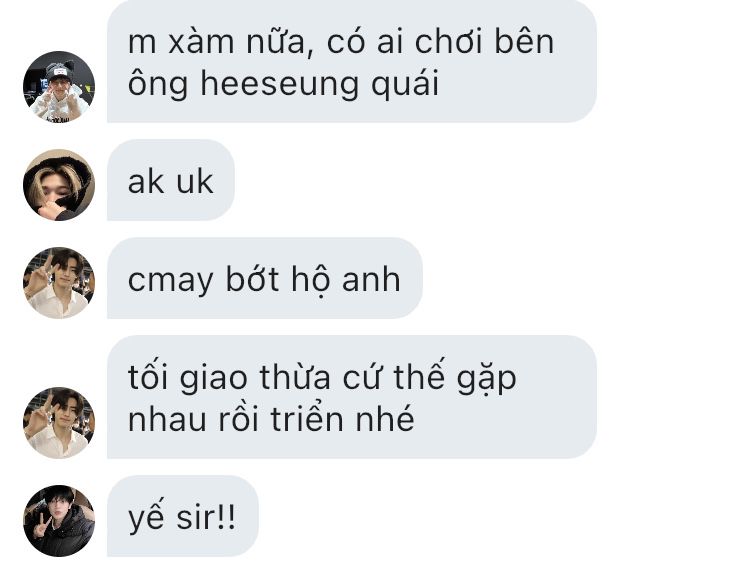Select the 'ak uk' message bubble
Viewport: 749px width, 568px height.
(x=171, y=180)
